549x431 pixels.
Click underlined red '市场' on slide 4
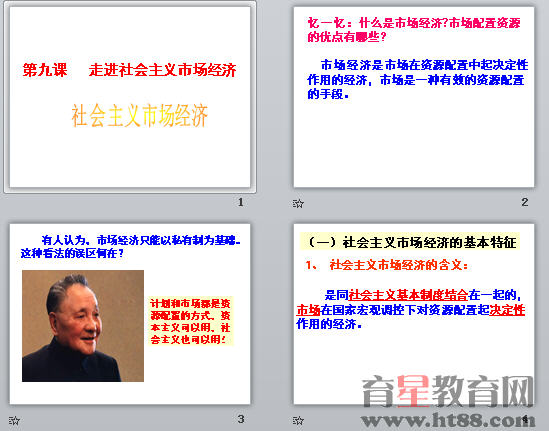(x=308, y=310)
